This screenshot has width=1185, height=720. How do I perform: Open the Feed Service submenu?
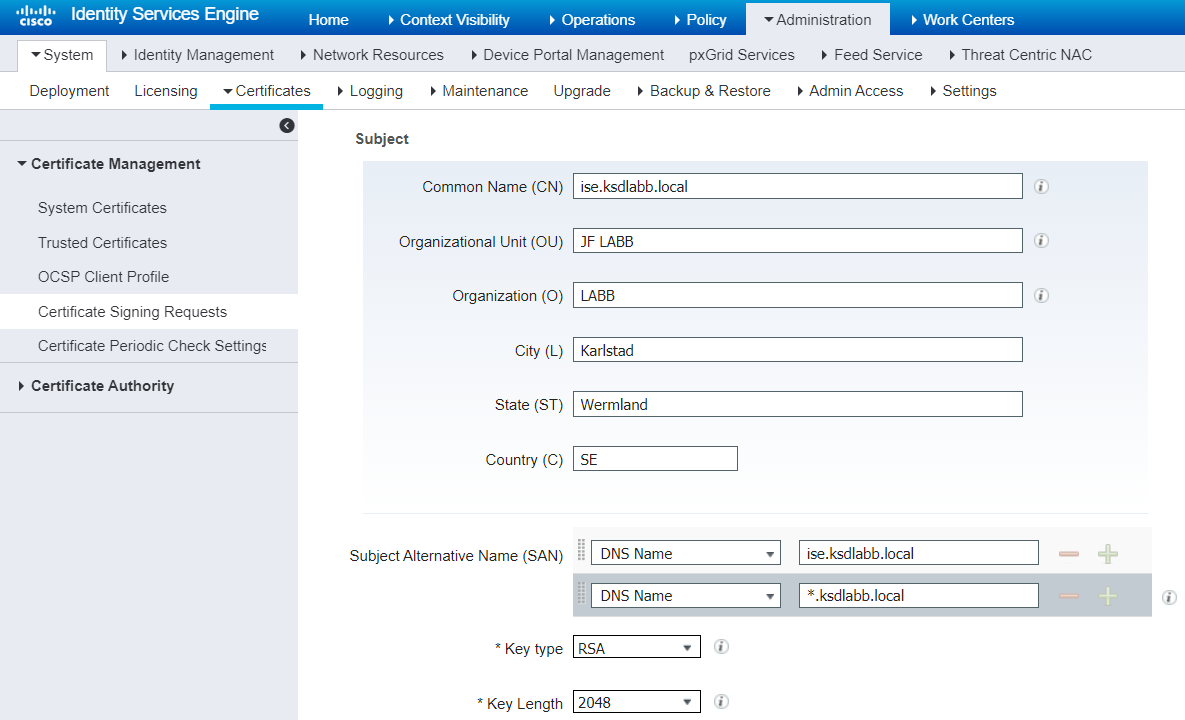(871, 55)
